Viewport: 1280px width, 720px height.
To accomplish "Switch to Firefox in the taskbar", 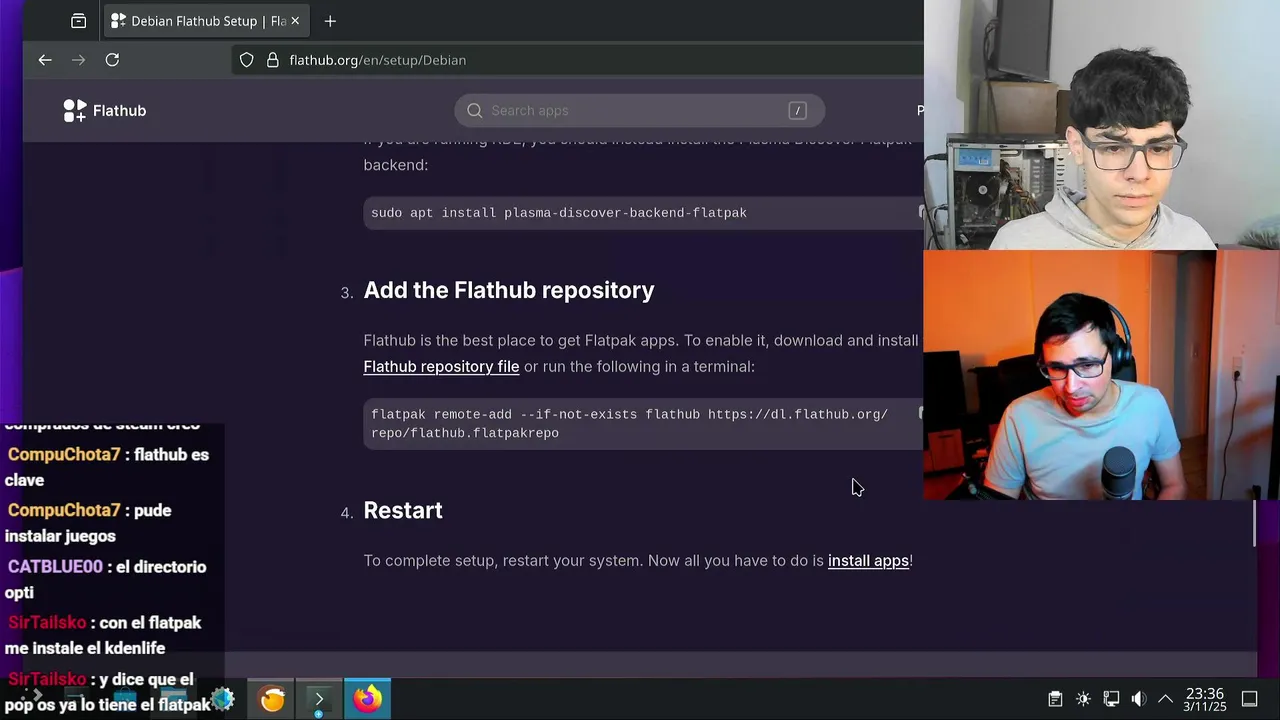I will point(367,699).
